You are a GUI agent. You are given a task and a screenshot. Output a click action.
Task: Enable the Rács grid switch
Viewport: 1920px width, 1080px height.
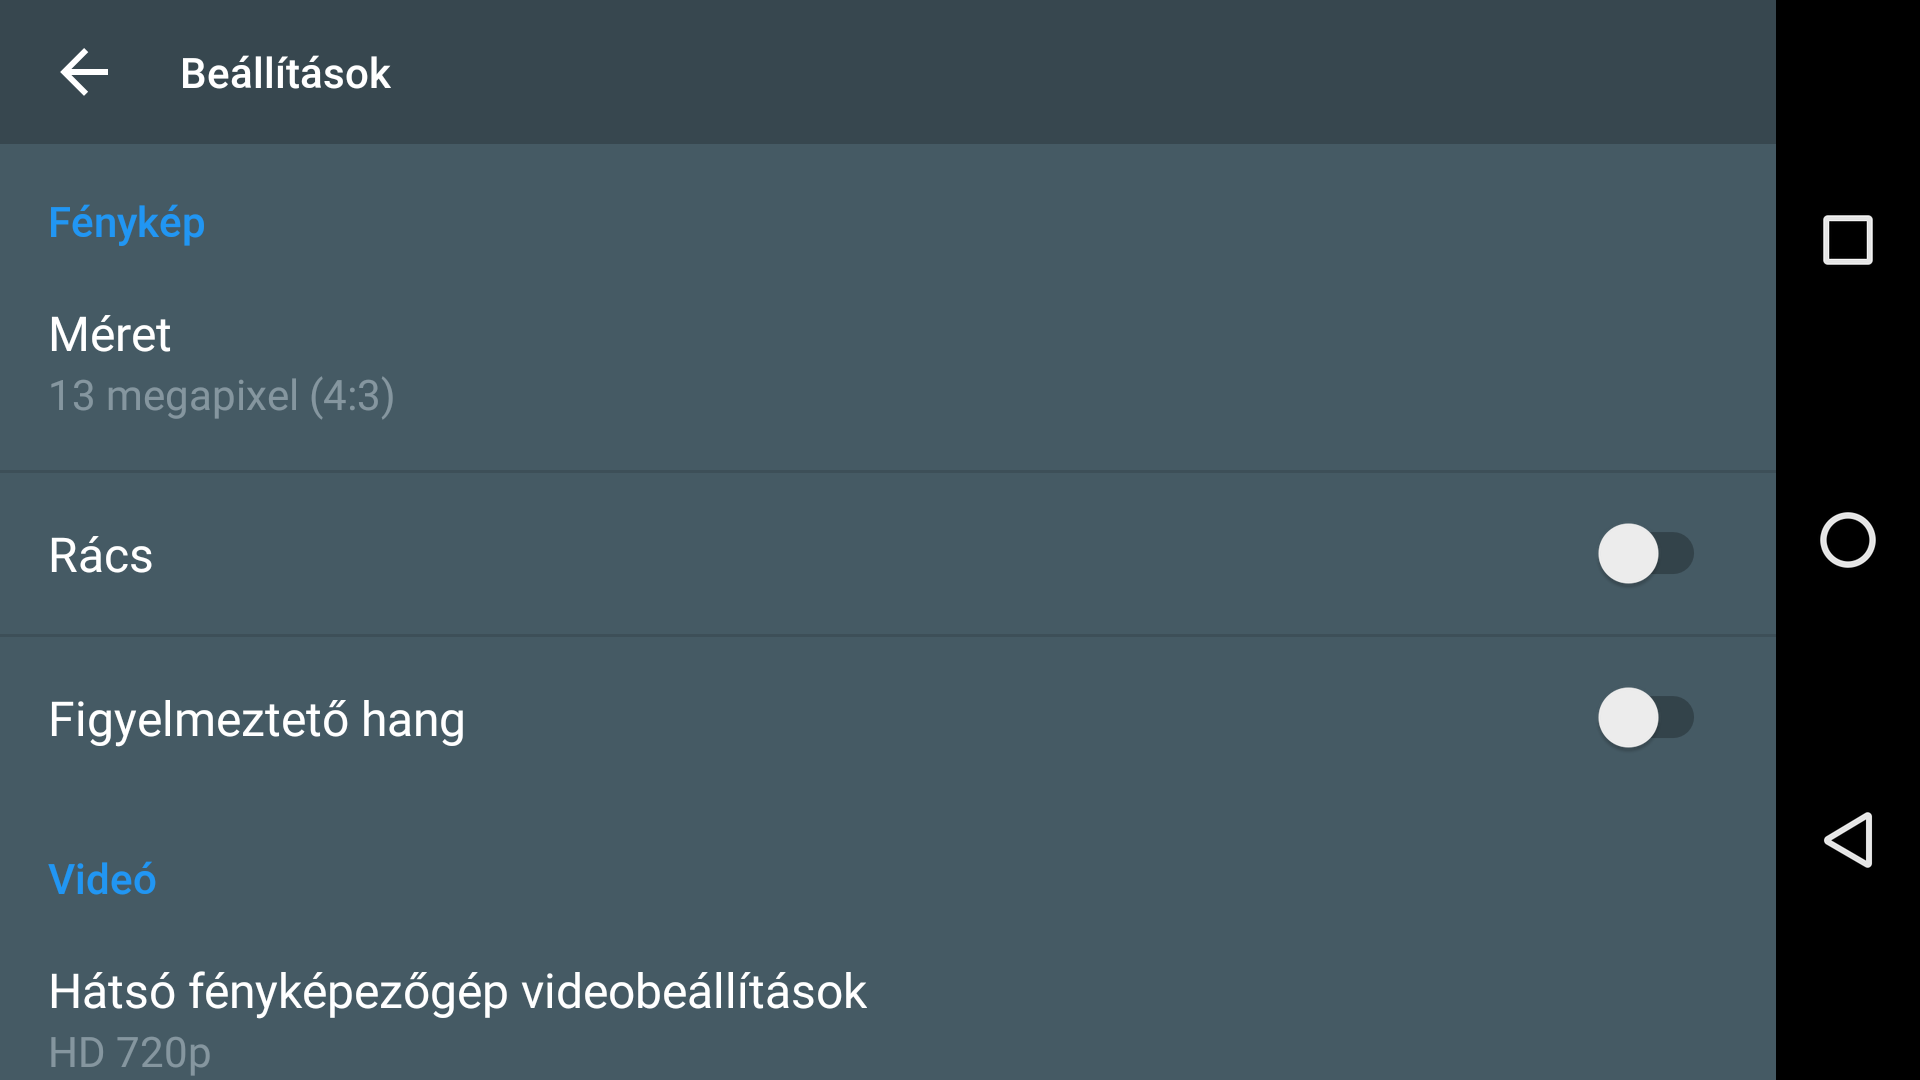(1644, 554)
